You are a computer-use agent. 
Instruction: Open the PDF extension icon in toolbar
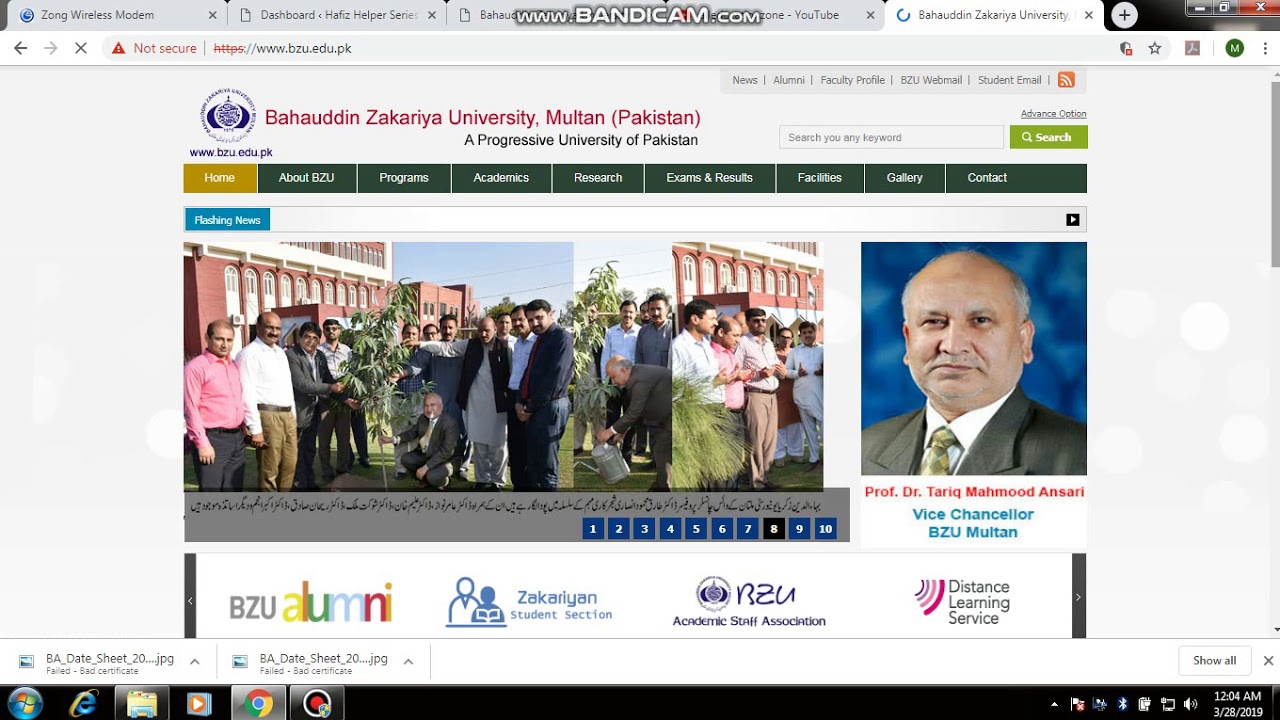click(1192, 48)
